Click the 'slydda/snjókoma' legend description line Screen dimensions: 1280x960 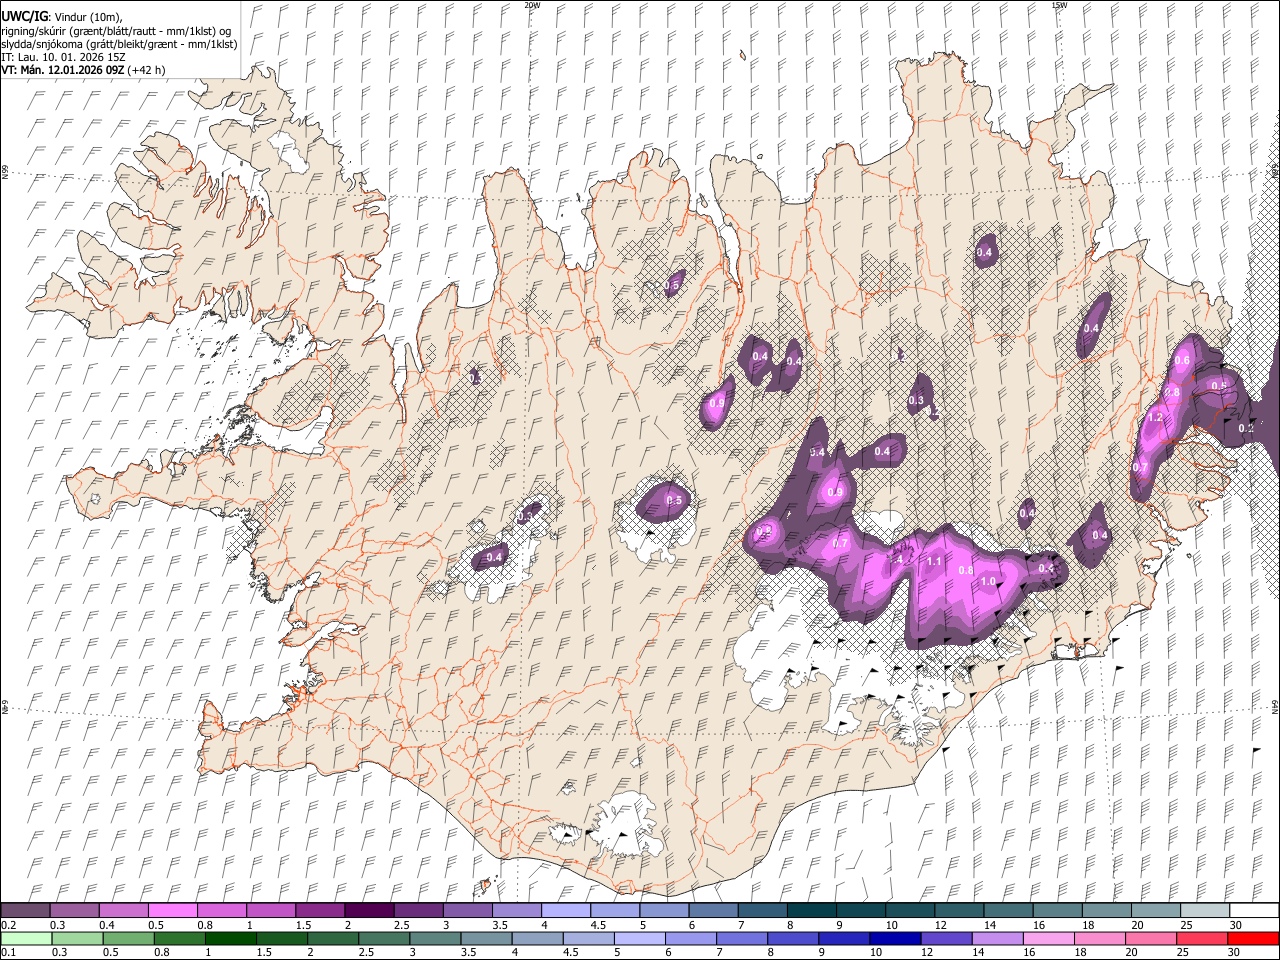119,44
